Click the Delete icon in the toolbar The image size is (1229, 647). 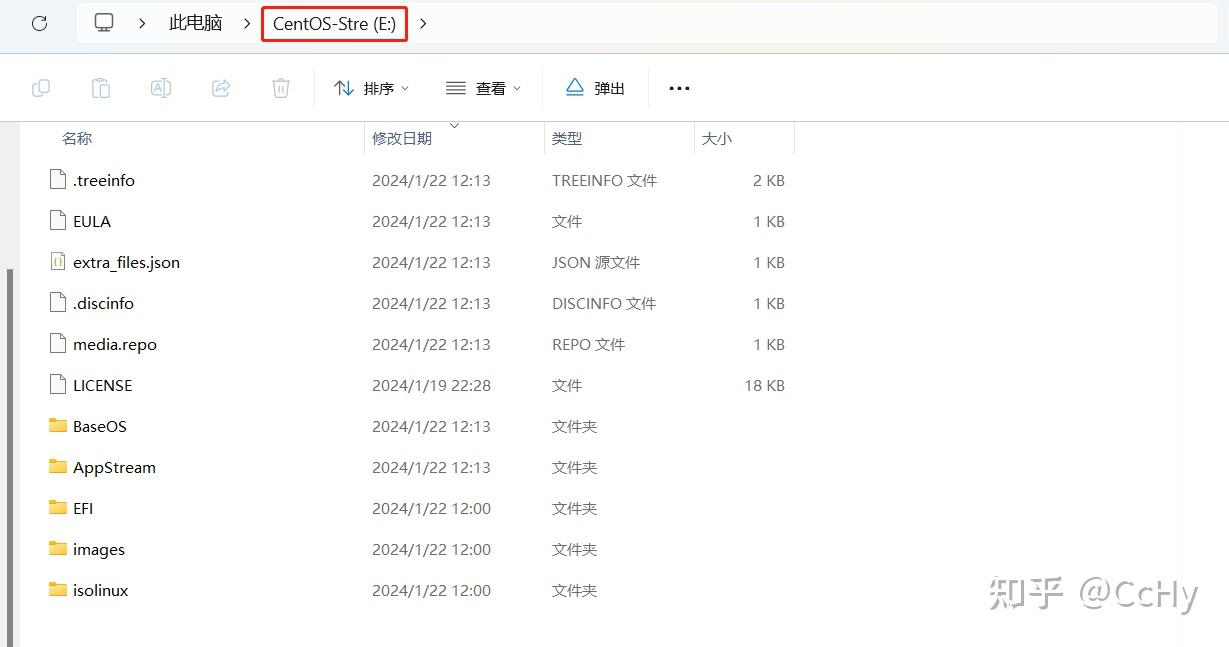[280, 88]
